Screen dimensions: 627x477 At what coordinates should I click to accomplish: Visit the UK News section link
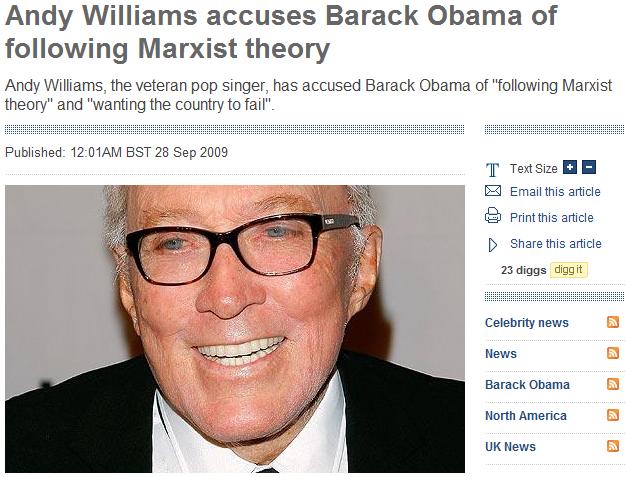510,447
